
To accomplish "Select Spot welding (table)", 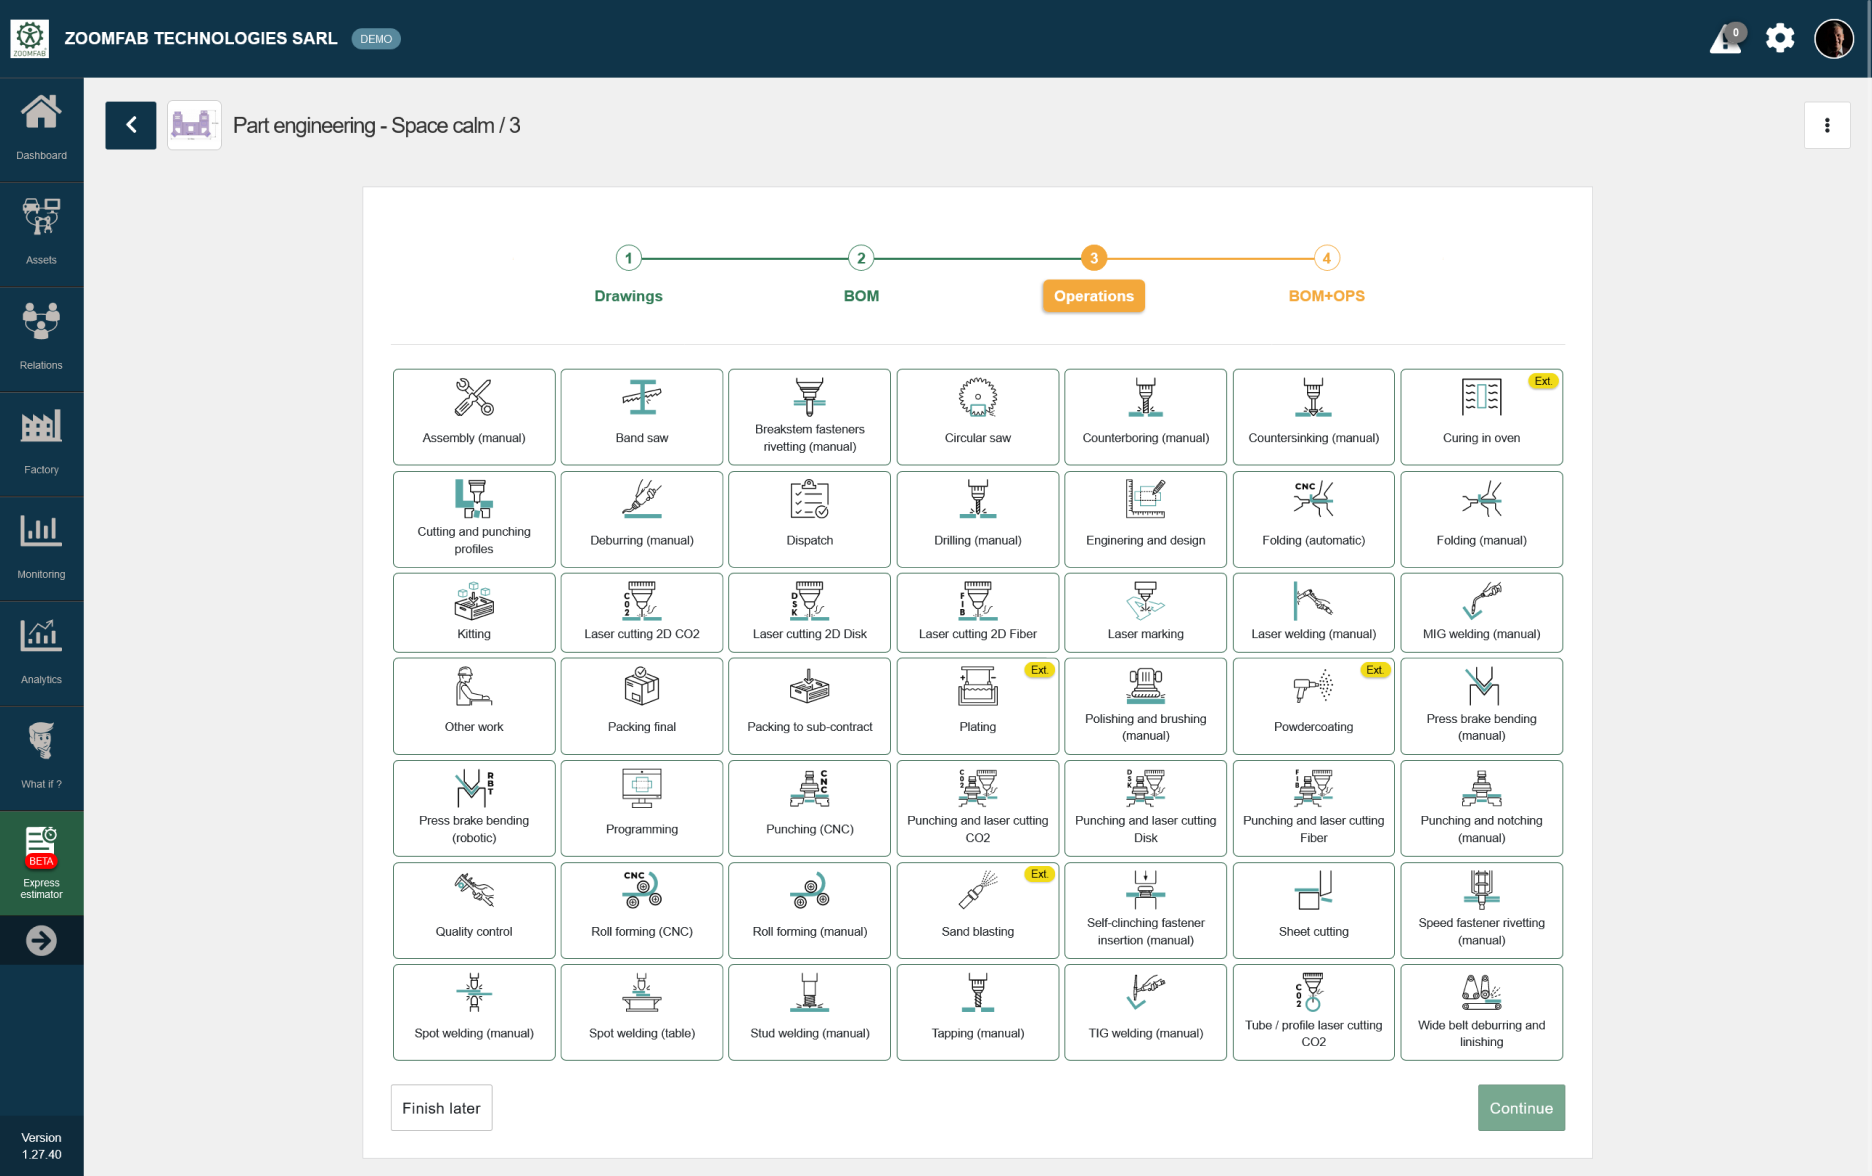I will point(642,1012).
